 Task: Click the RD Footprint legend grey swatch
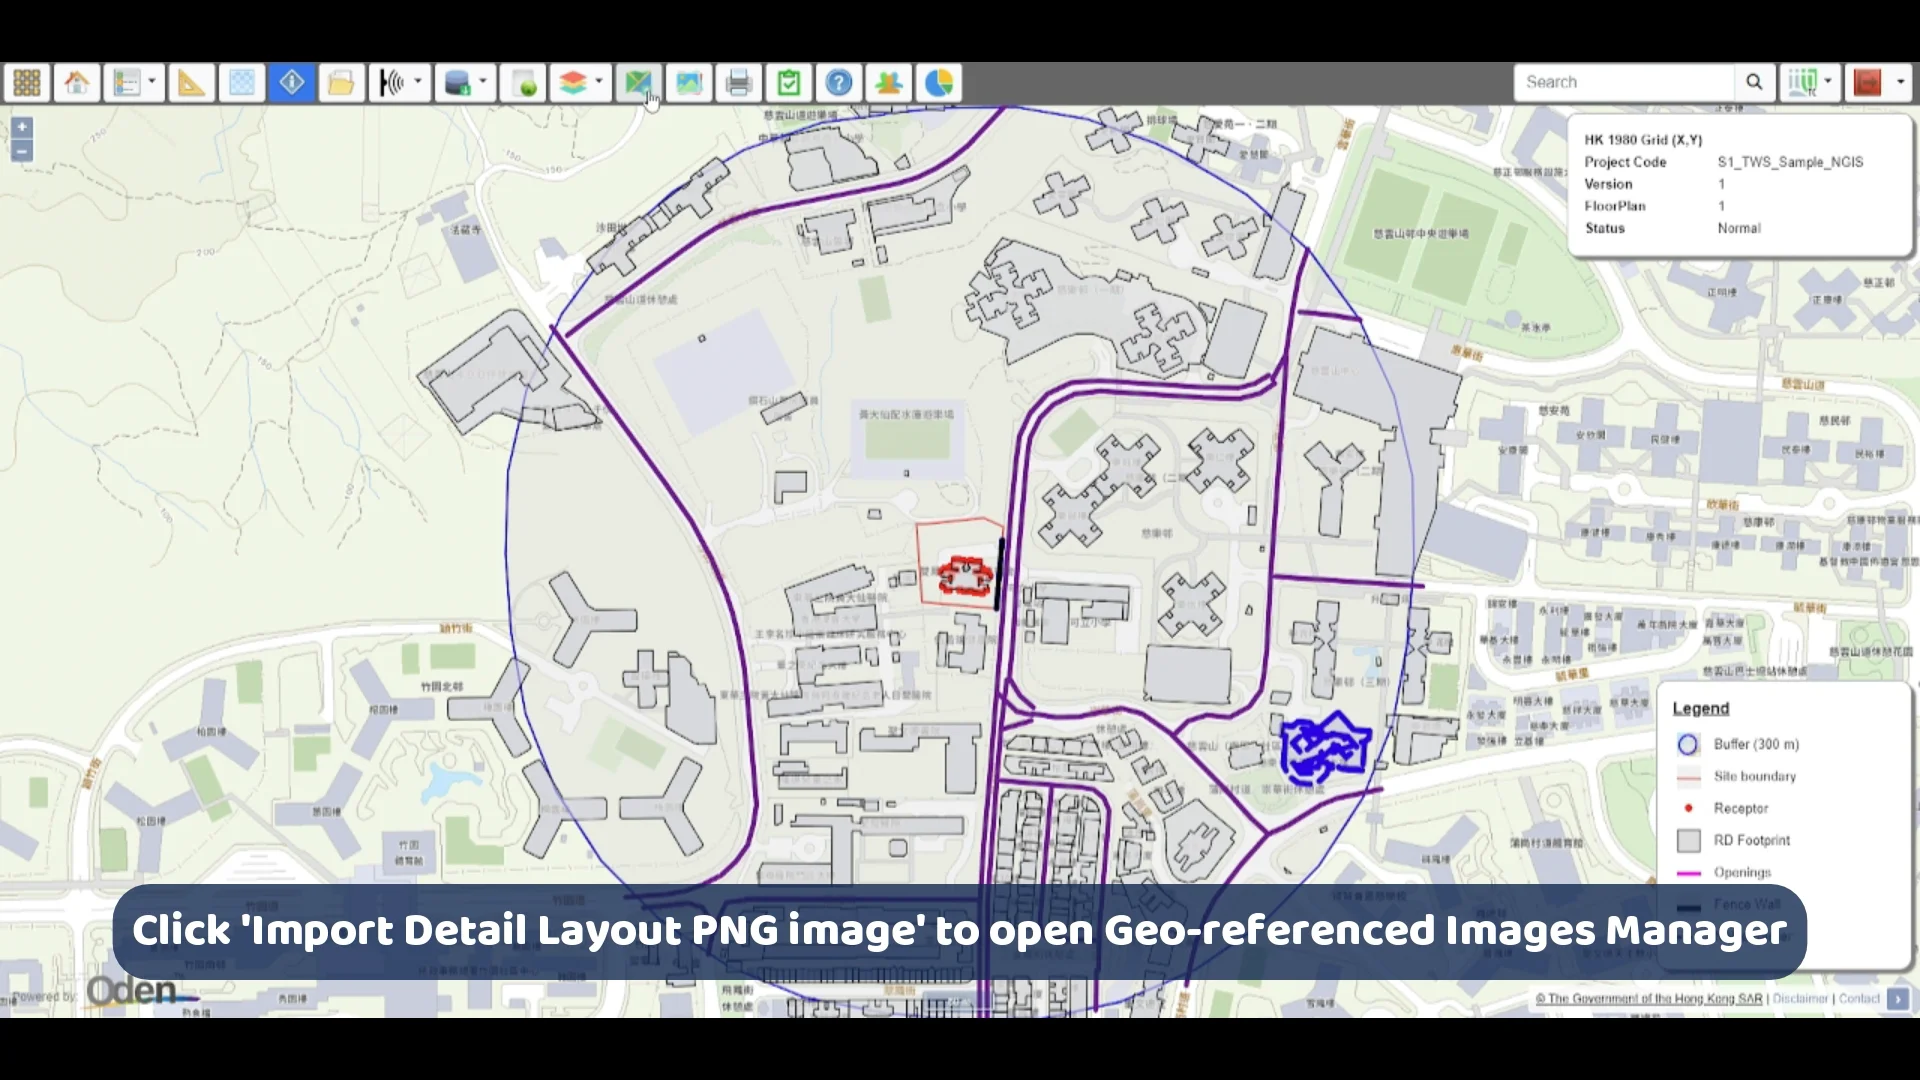tap(1688, 840)
